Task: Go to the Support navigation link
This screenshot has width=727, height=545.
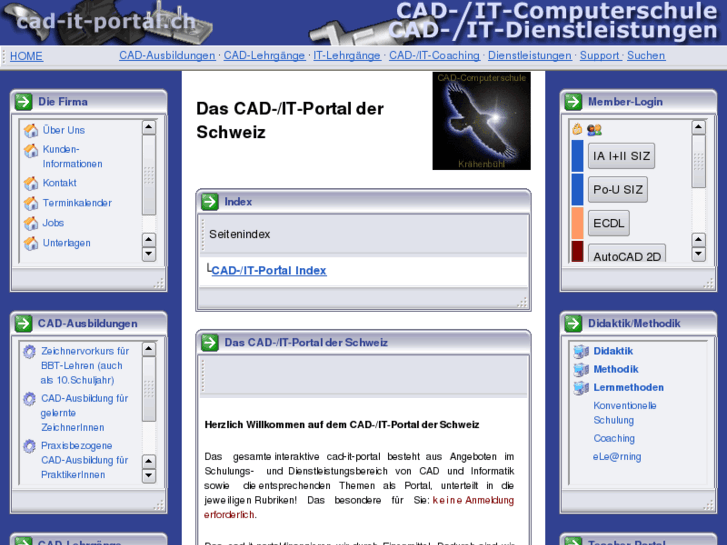Action: tap(599, 55)
